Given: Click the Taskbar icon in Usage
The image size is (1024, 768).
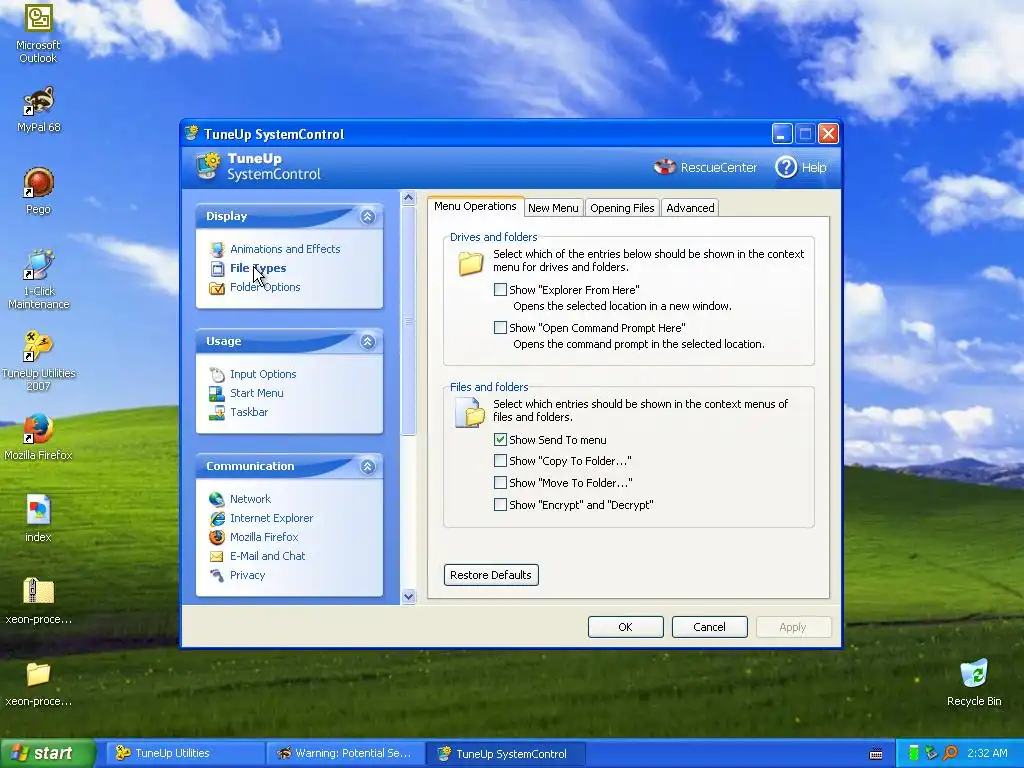Looking at the screenshot, I should [217, 412].
